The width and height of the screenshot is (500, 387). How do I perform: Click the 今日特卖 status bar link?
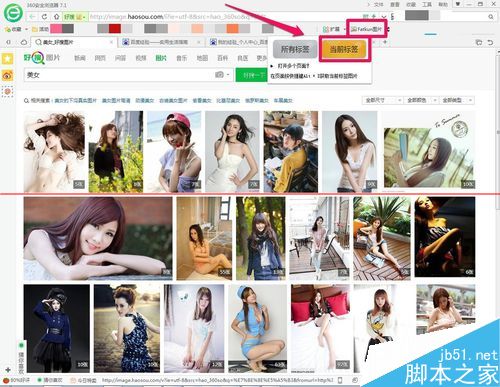pos(84,380)
